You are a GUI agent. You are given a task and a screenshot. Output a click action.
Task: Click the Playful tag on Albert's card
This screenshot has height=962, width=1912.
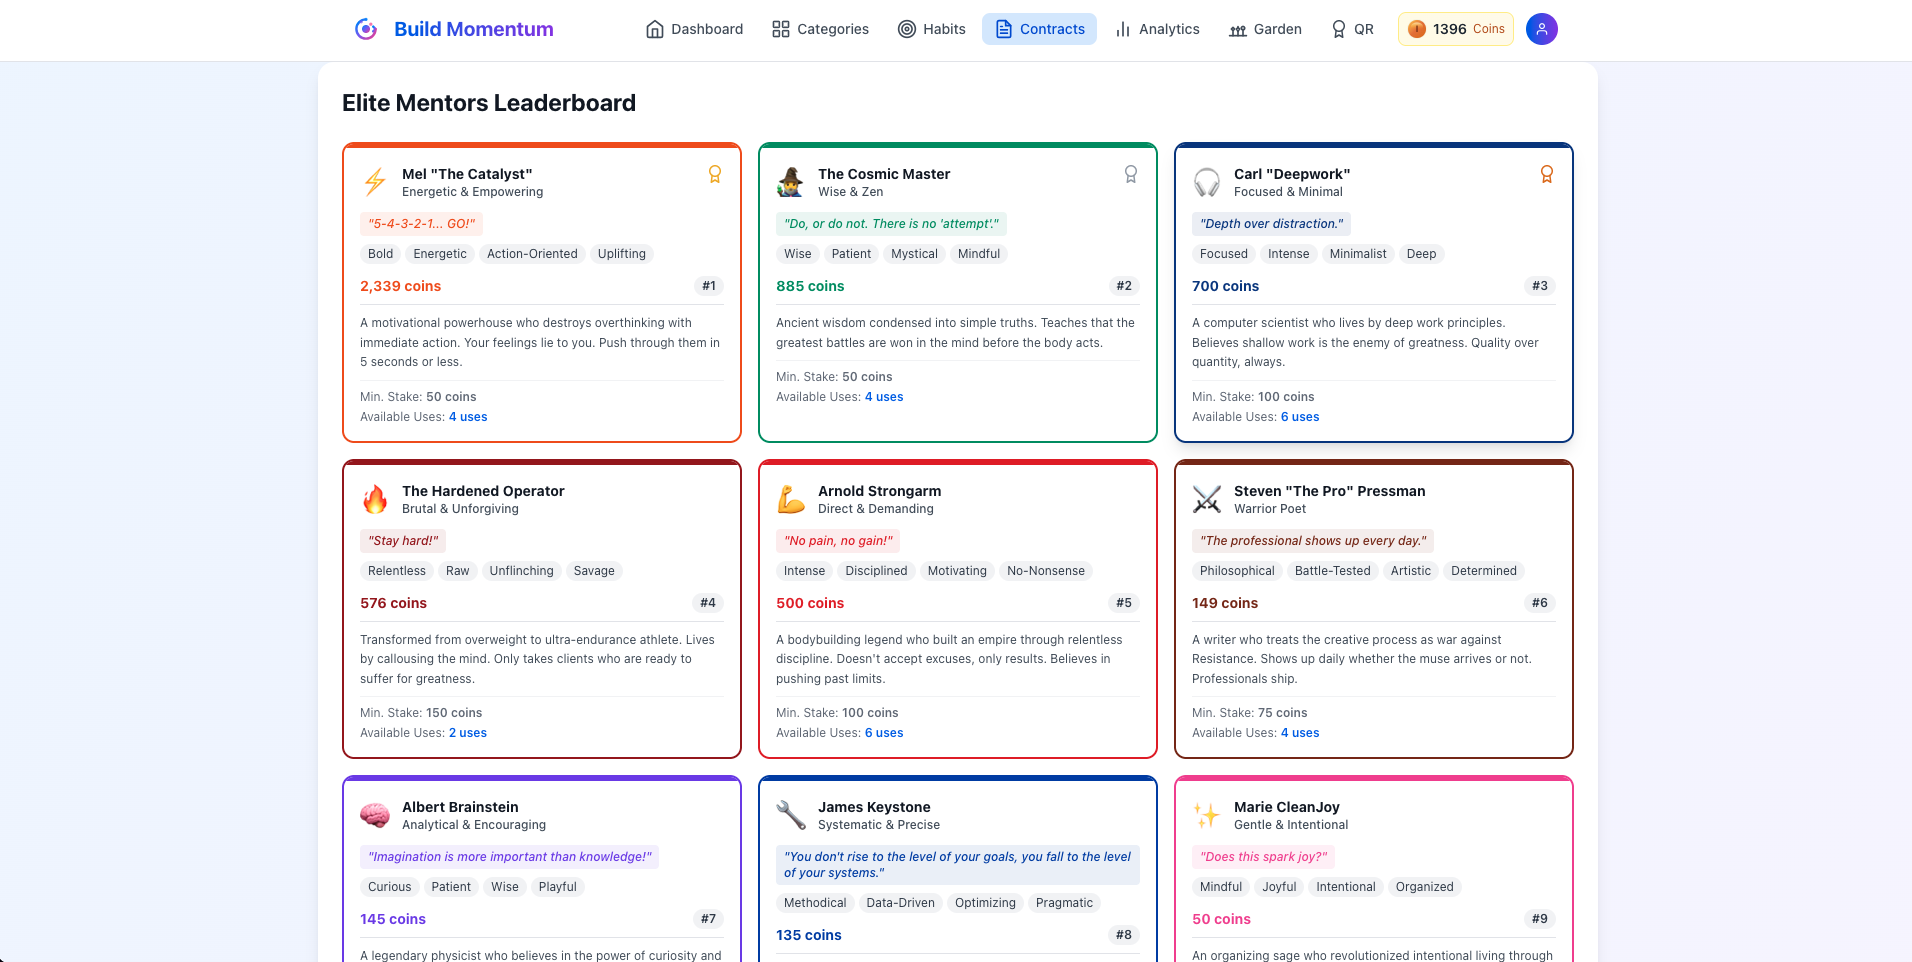pos(557,887)
